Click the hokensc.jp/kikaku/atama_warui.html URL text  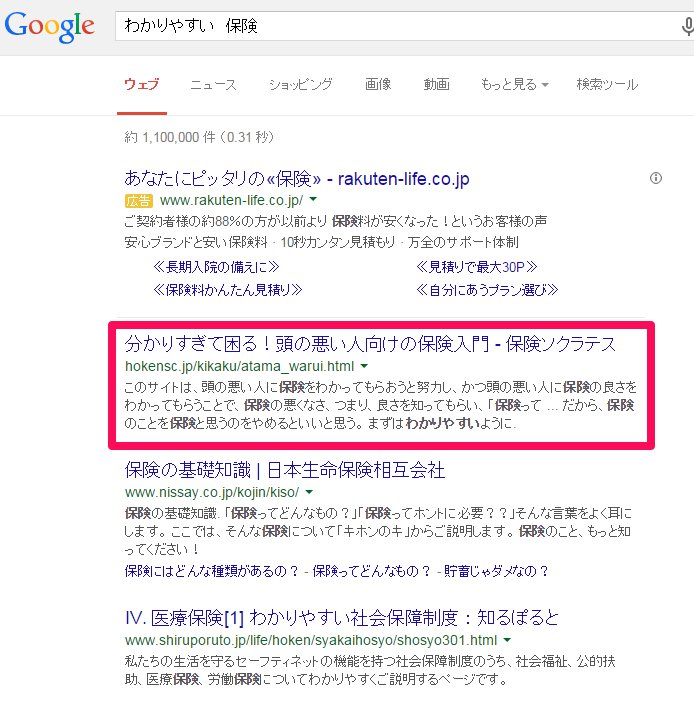coord(240,366)
